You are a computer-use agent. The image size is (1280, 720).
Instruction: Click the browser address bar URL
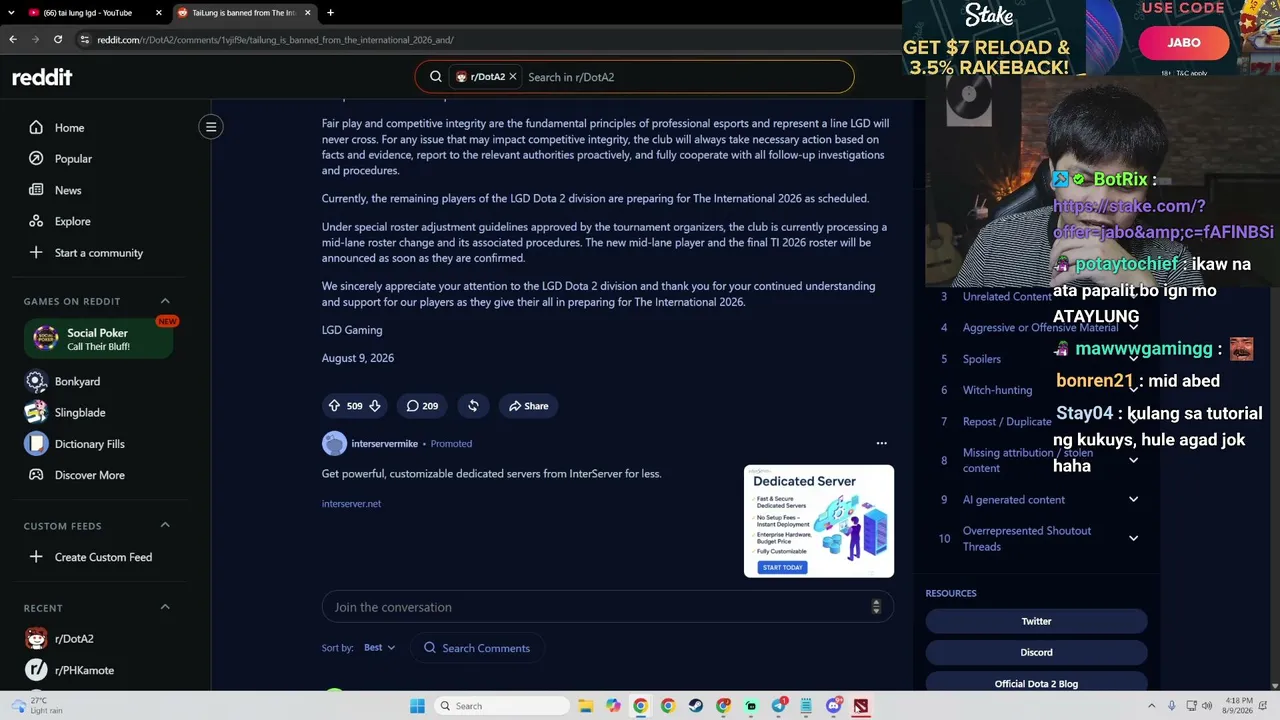click(x=275, y=40)
